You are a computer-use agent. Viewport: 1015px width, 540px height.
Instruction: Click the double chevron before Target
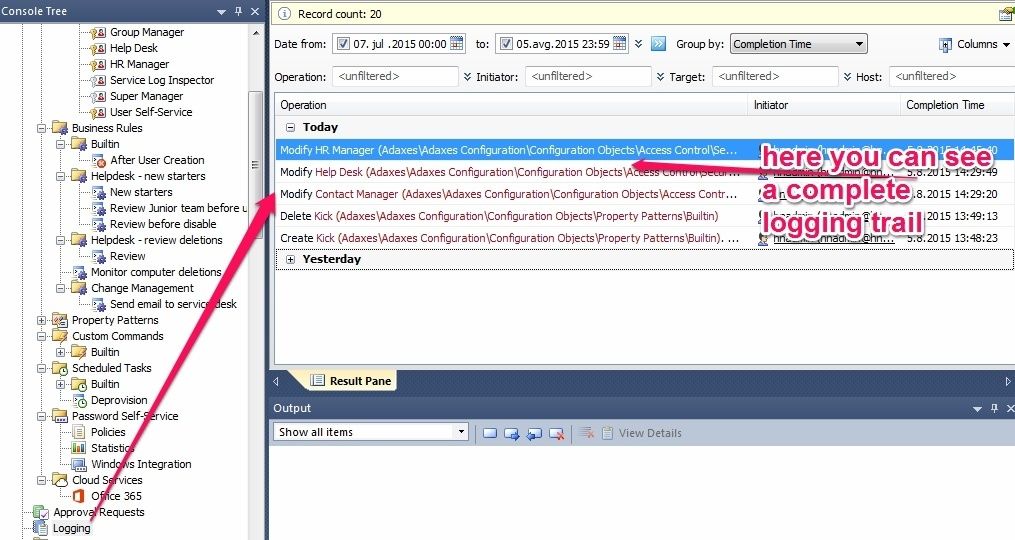pyautogui.click(x=660, y=76)
